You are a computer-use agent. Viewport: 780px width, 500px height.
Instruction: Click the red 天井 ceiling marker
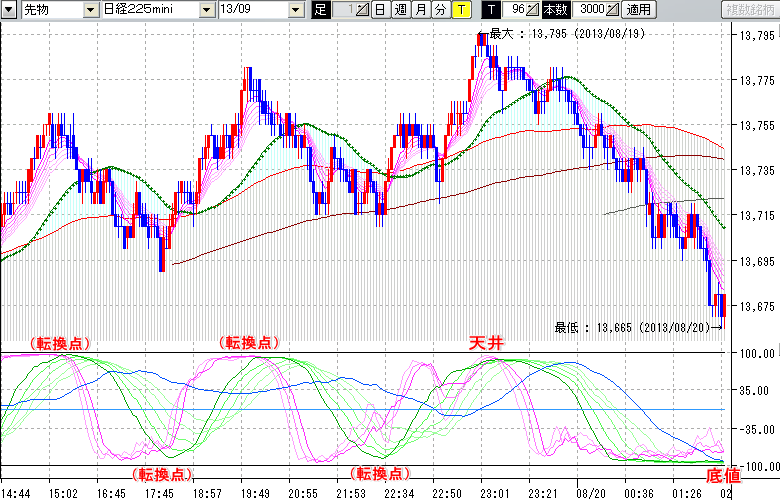(x=487, y=342)
